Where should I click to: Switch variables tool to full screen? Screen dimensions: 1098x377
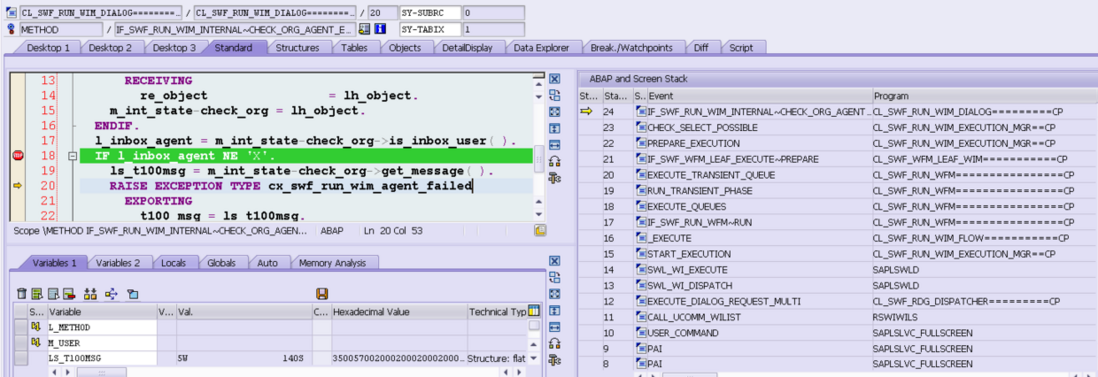tap(555, 294)
